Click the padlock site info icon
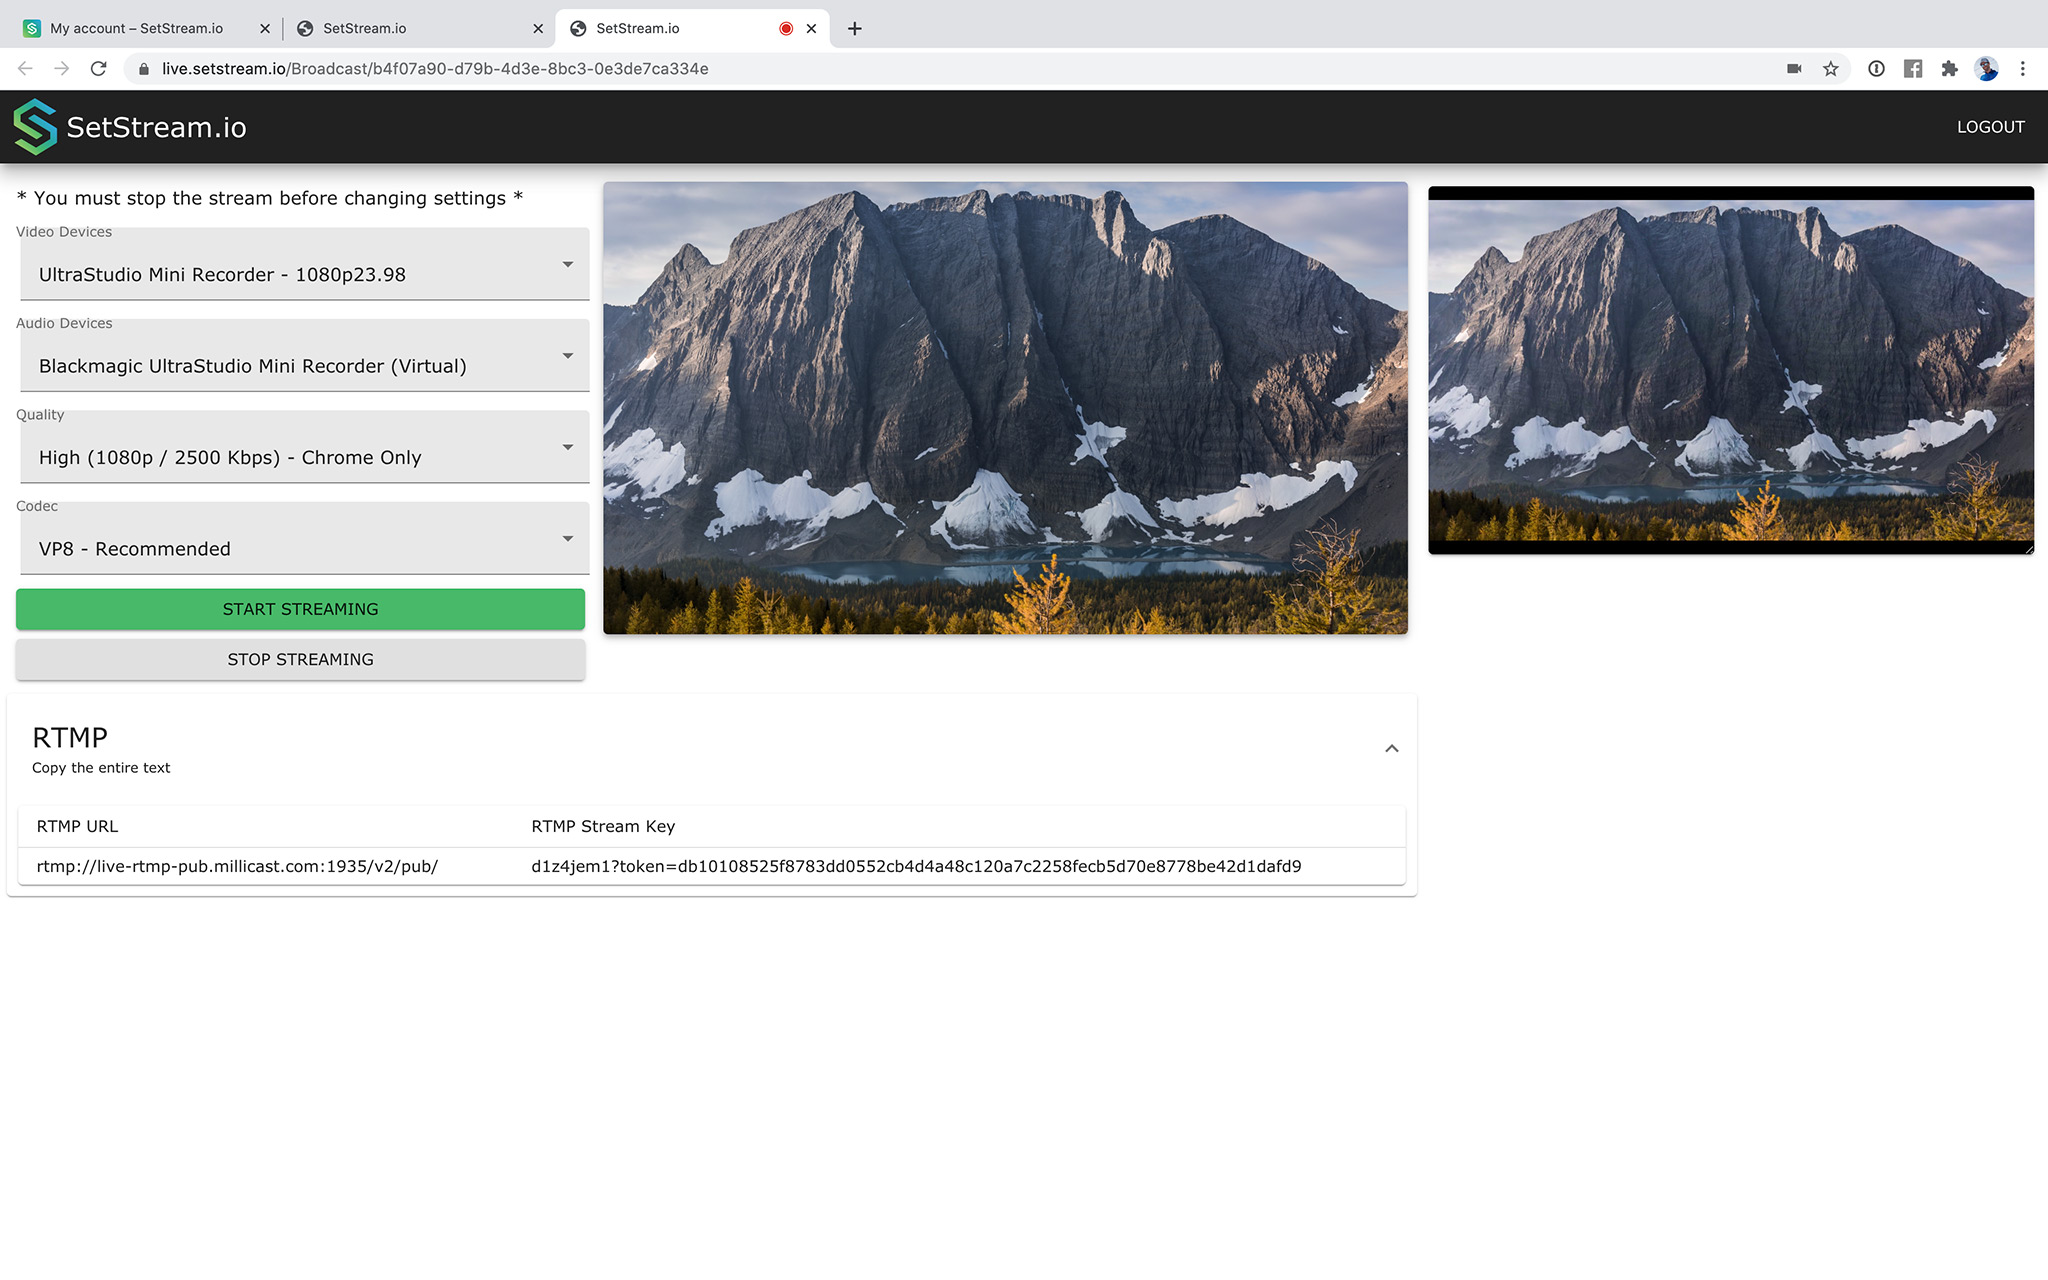 tap(144, 69)
